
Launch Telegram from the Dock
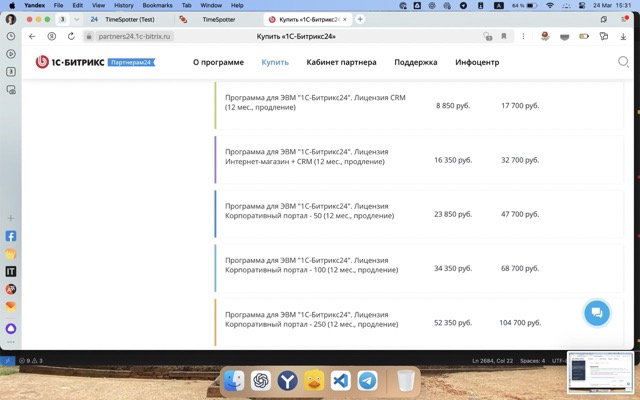pos(367,381)
